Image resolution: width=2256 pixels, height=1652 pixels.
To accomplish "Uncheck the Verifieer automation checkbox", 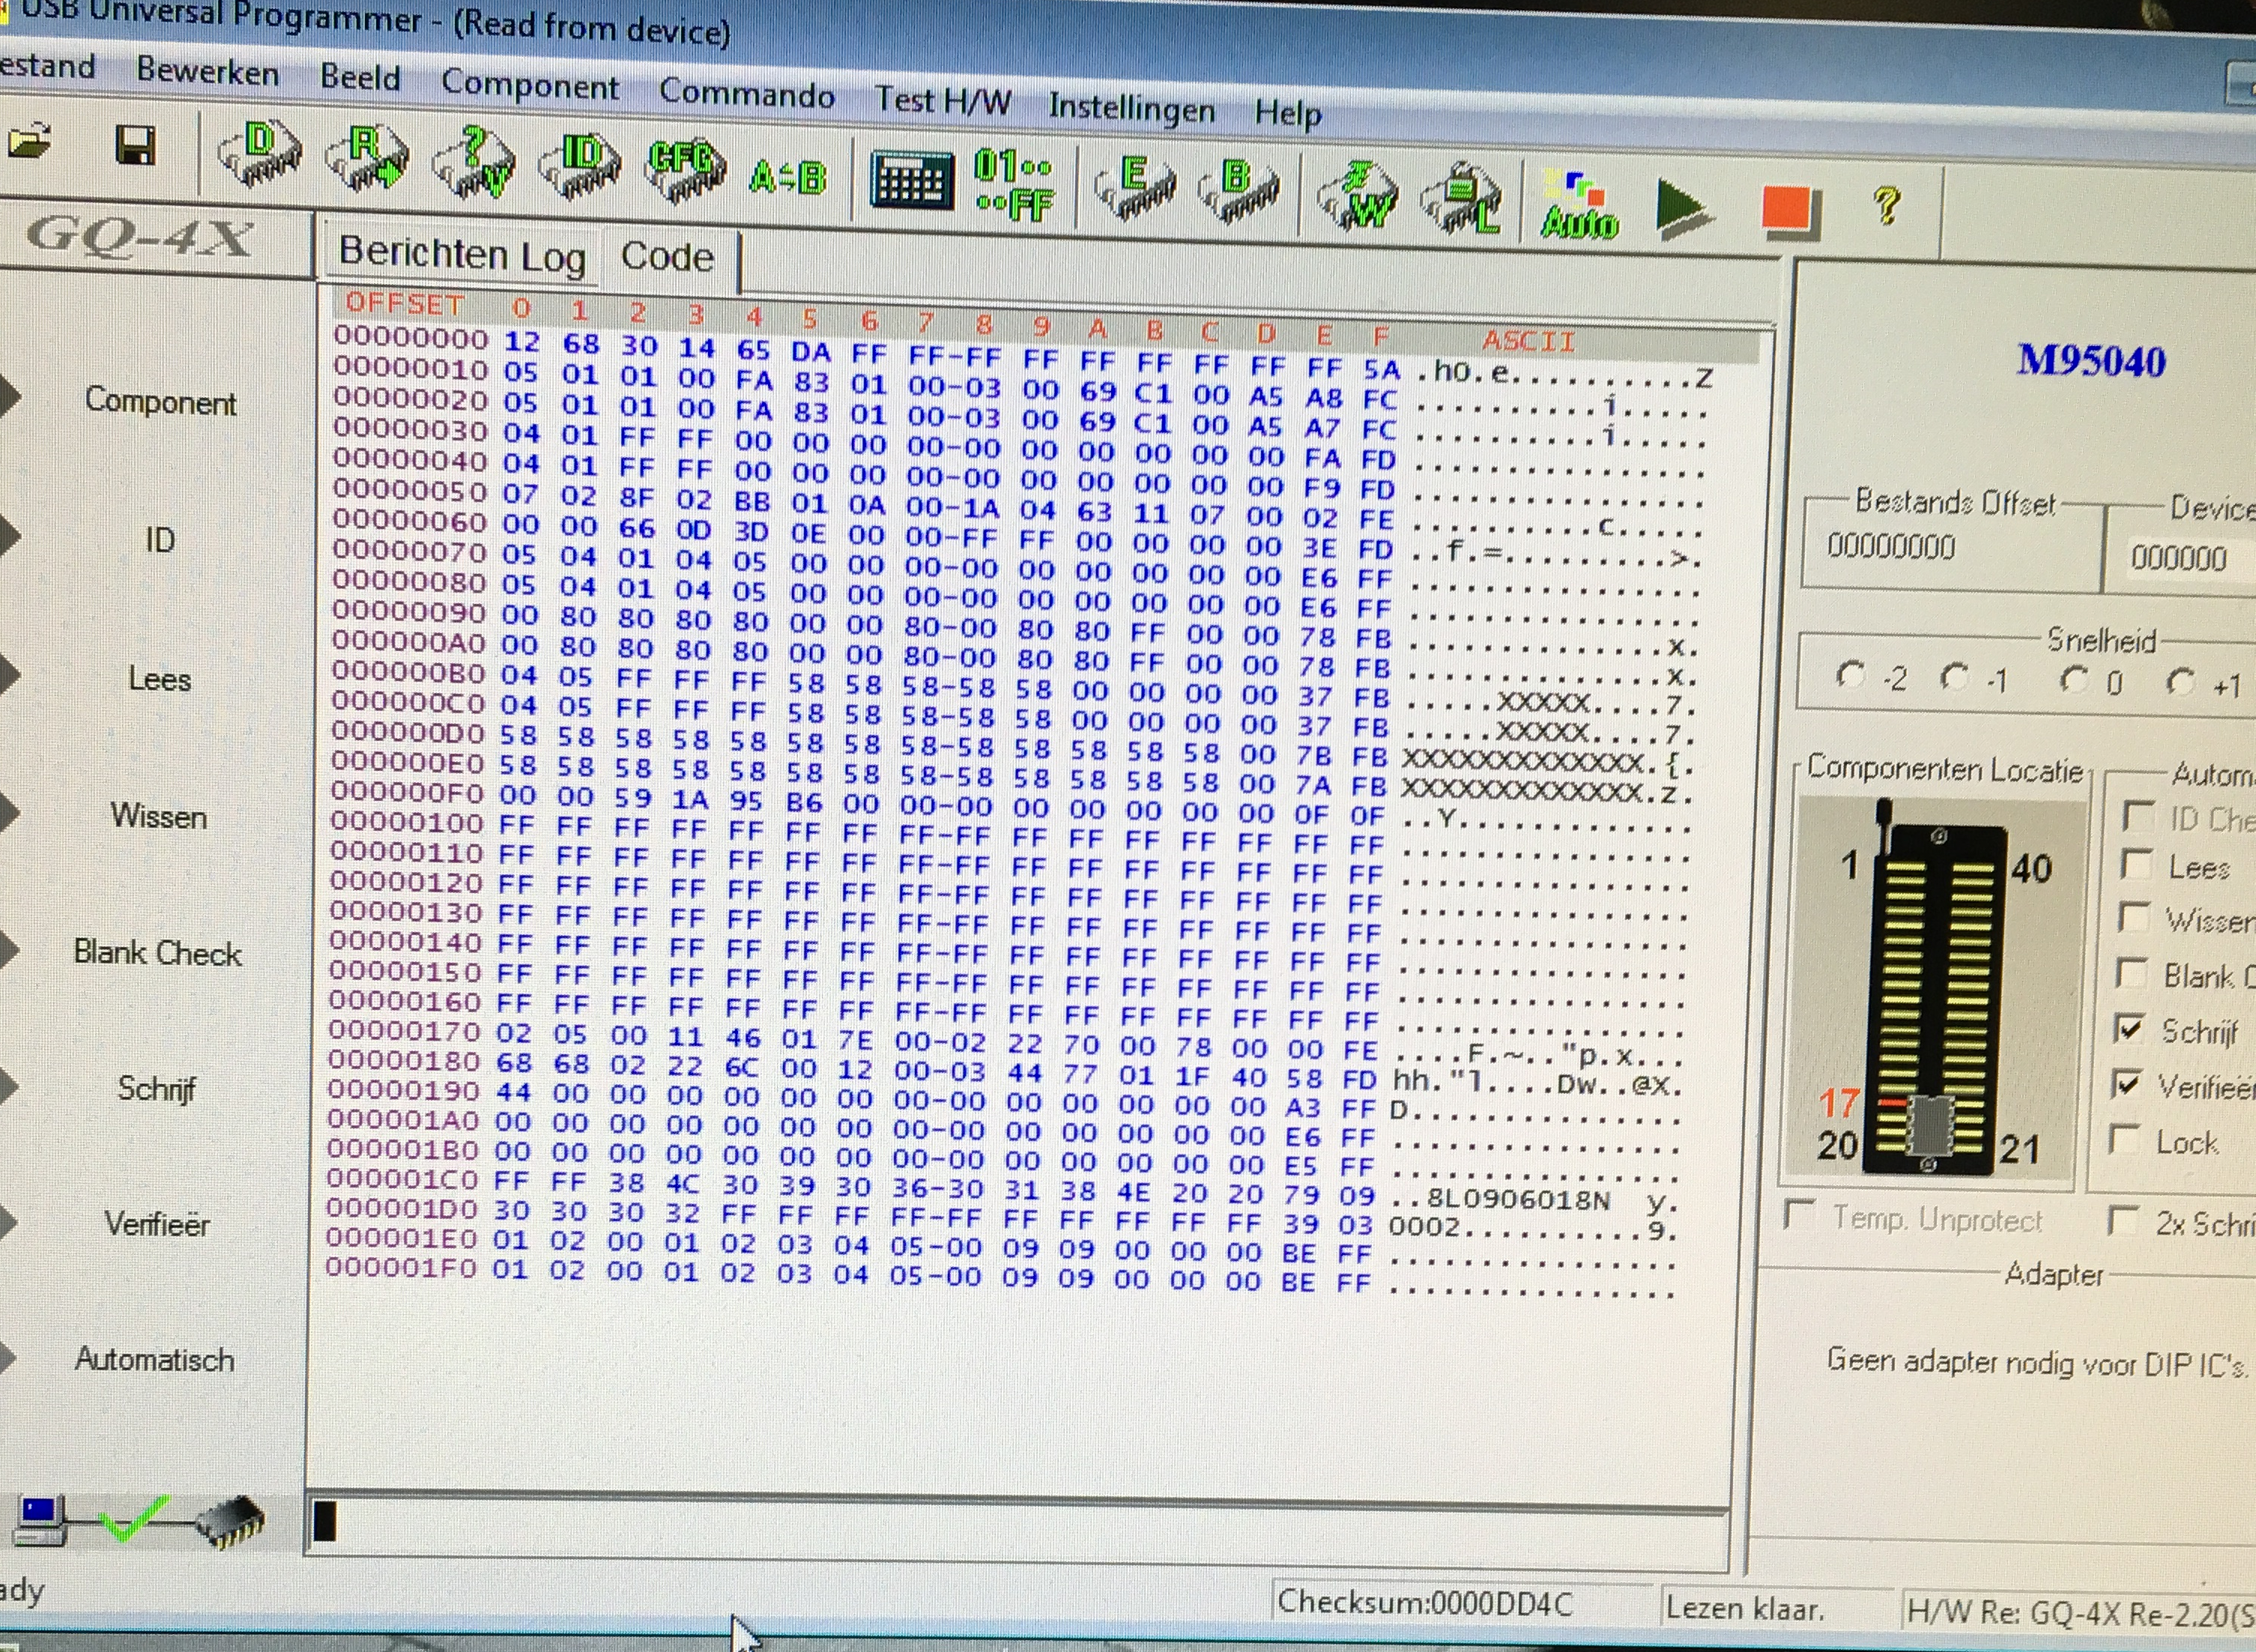I will (2129, 1084).
